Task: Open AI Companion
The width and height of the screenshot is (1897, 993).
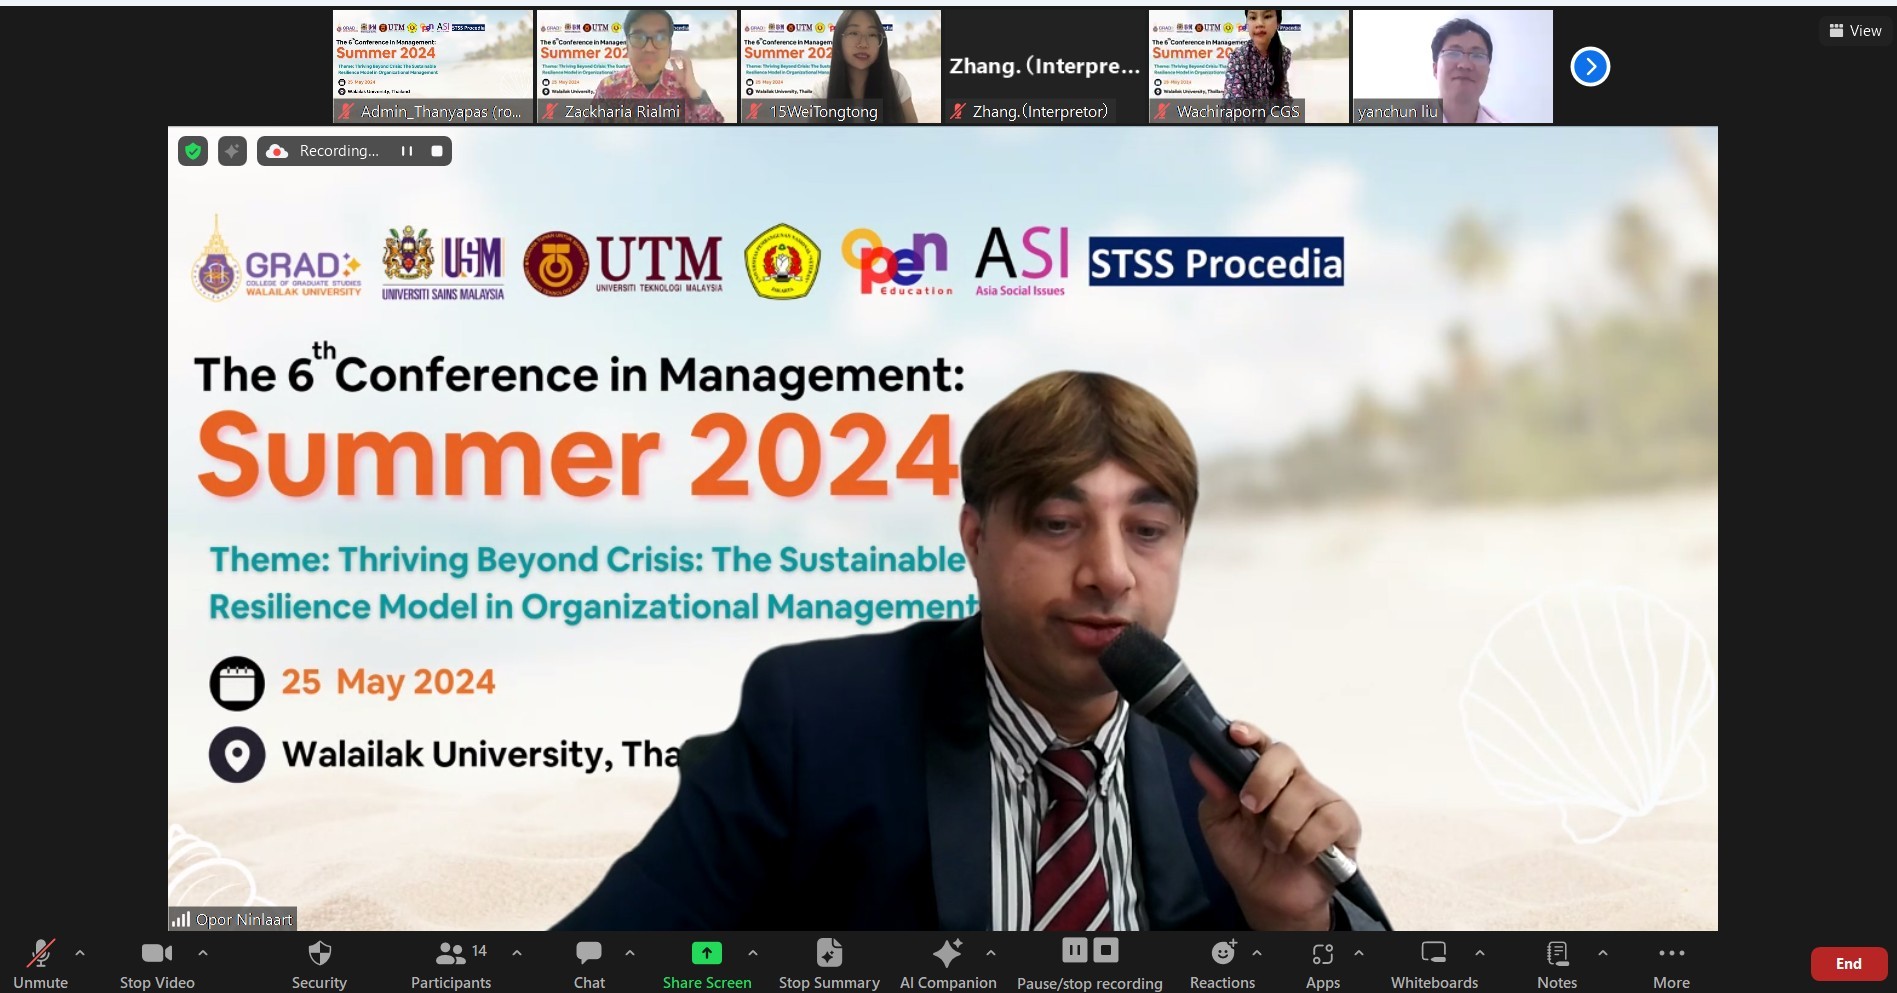Action: point(947,964)
